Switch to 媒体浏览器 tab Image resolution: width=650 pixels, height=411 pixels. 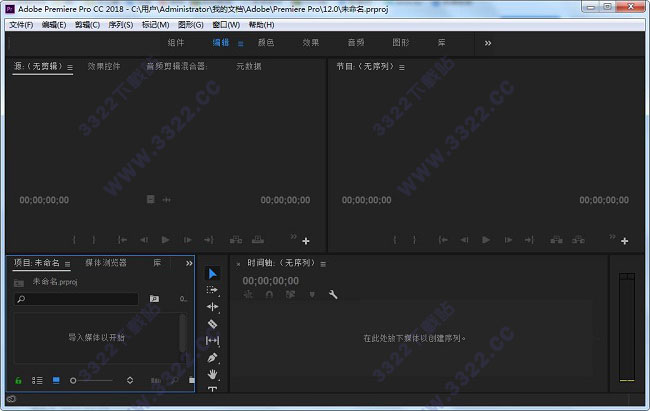pos(106,263)
